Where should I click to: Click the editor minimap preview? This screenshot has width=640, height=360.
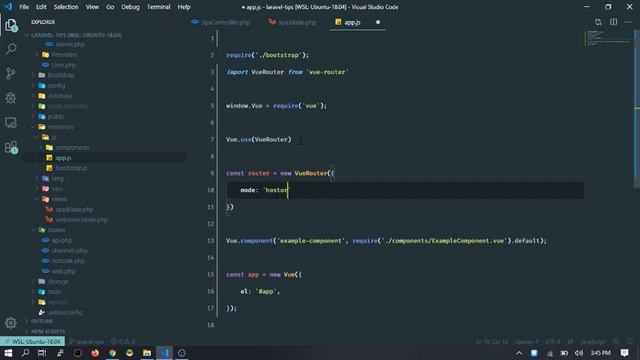tap(608, 38)
